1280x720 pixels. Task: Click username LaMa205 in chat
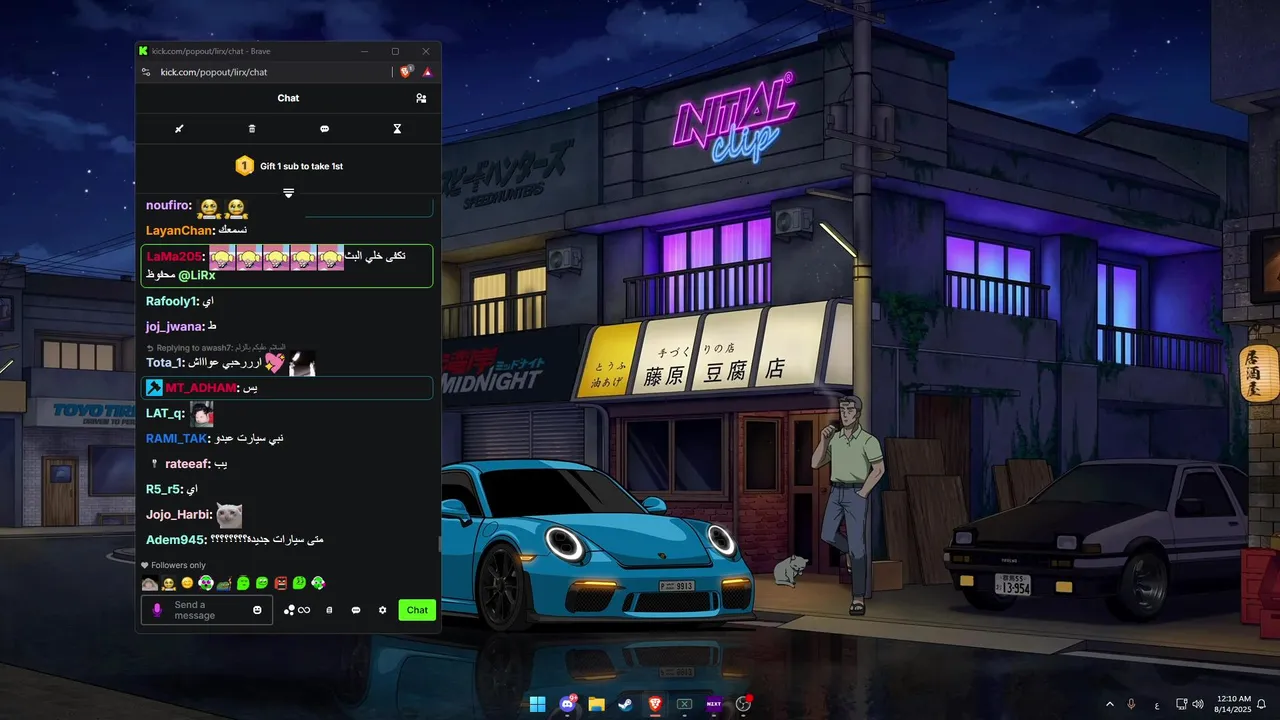coord(175,257)
